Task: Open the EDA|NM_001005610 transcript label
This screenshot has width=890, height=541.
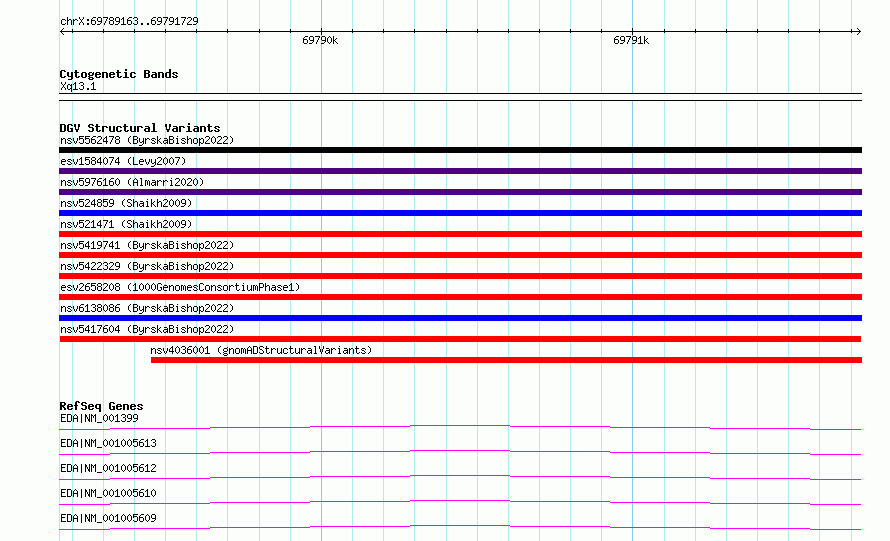Action: coord(108,493)
